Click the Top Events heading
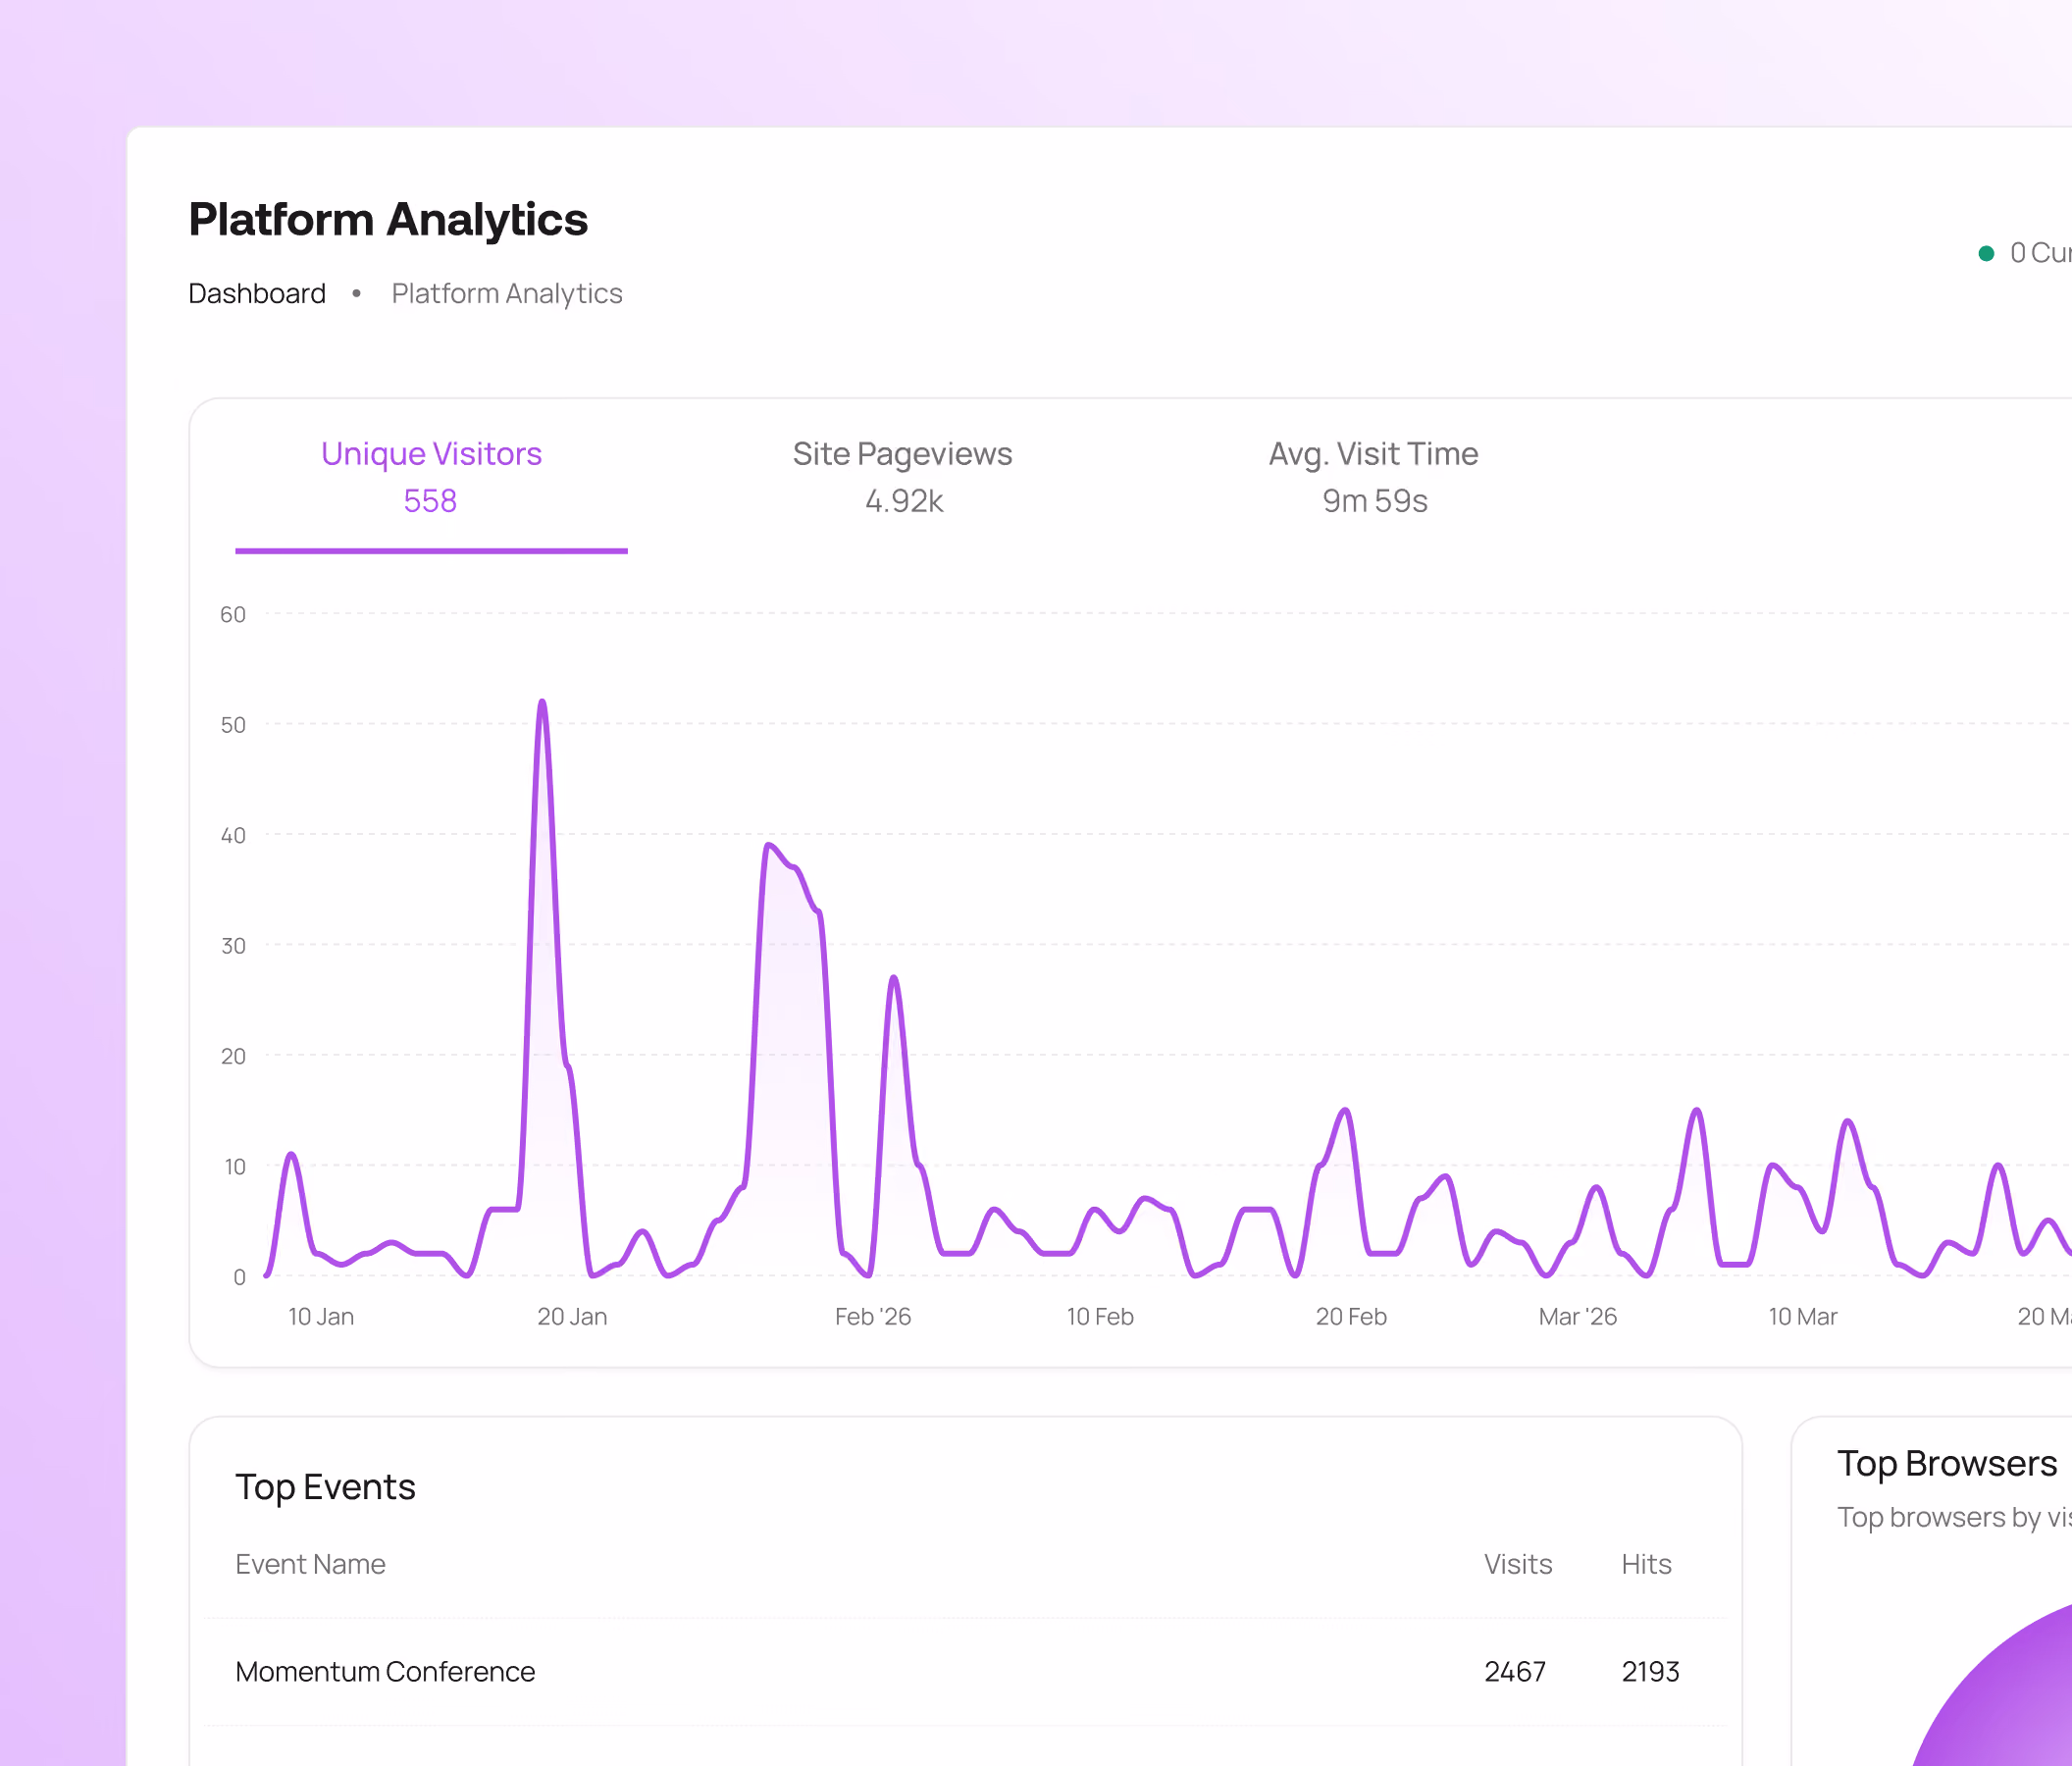Viewport: 2072px width, 1766px height. pyautogui.click(x=325, y=1487)
